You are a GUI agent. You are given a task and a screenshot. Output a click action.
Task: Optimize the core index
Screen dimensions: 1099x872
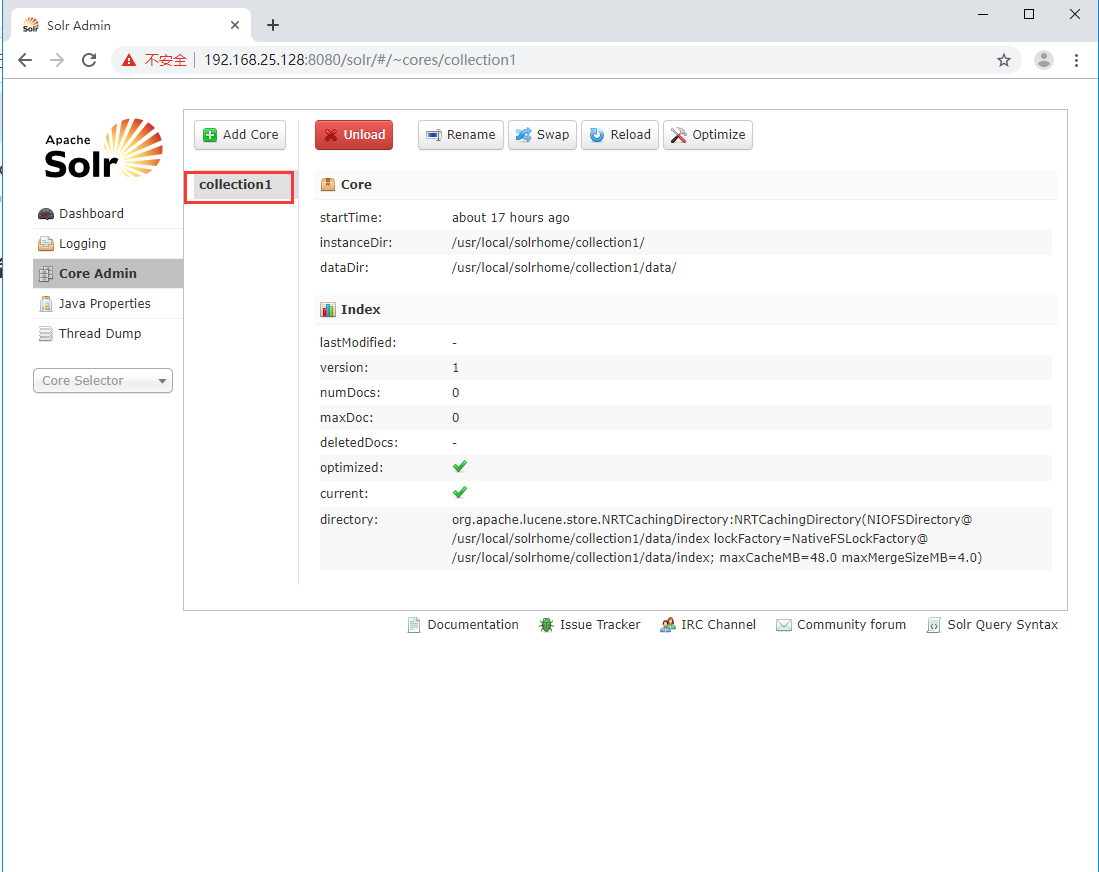tap(708, 135)
